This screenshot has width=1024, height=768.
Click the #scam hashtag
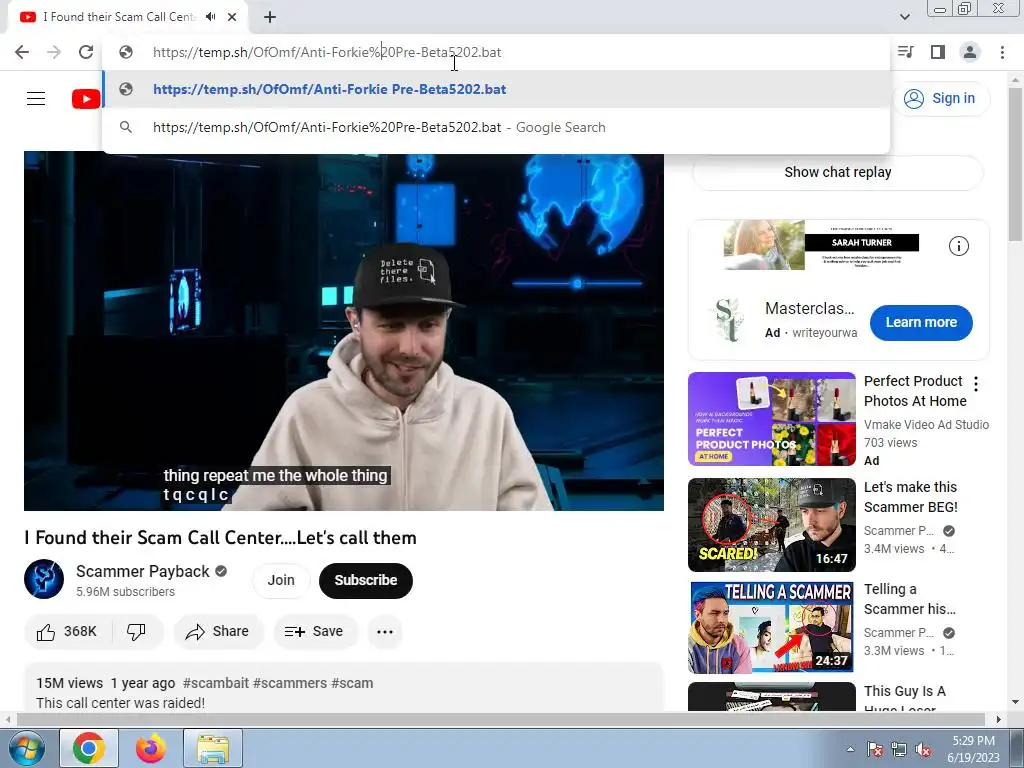[x=352, y=683]
